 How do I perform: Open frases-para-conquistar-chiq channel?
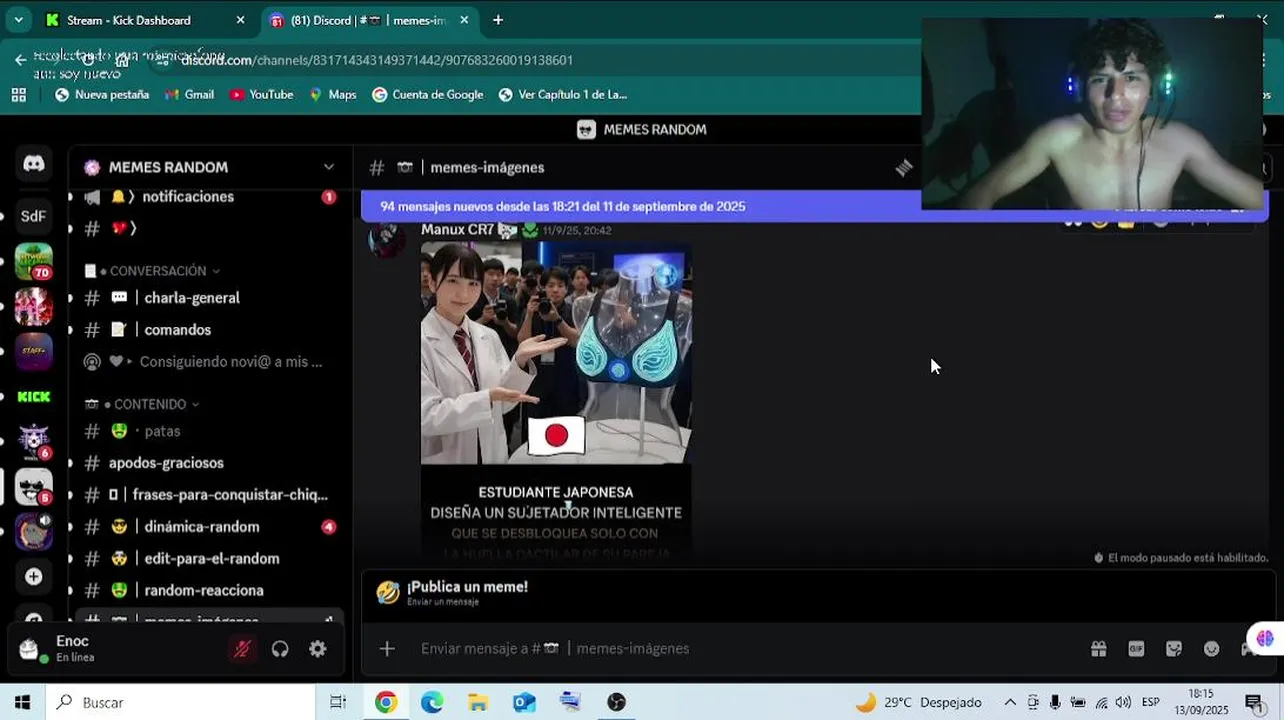point(207,495)
